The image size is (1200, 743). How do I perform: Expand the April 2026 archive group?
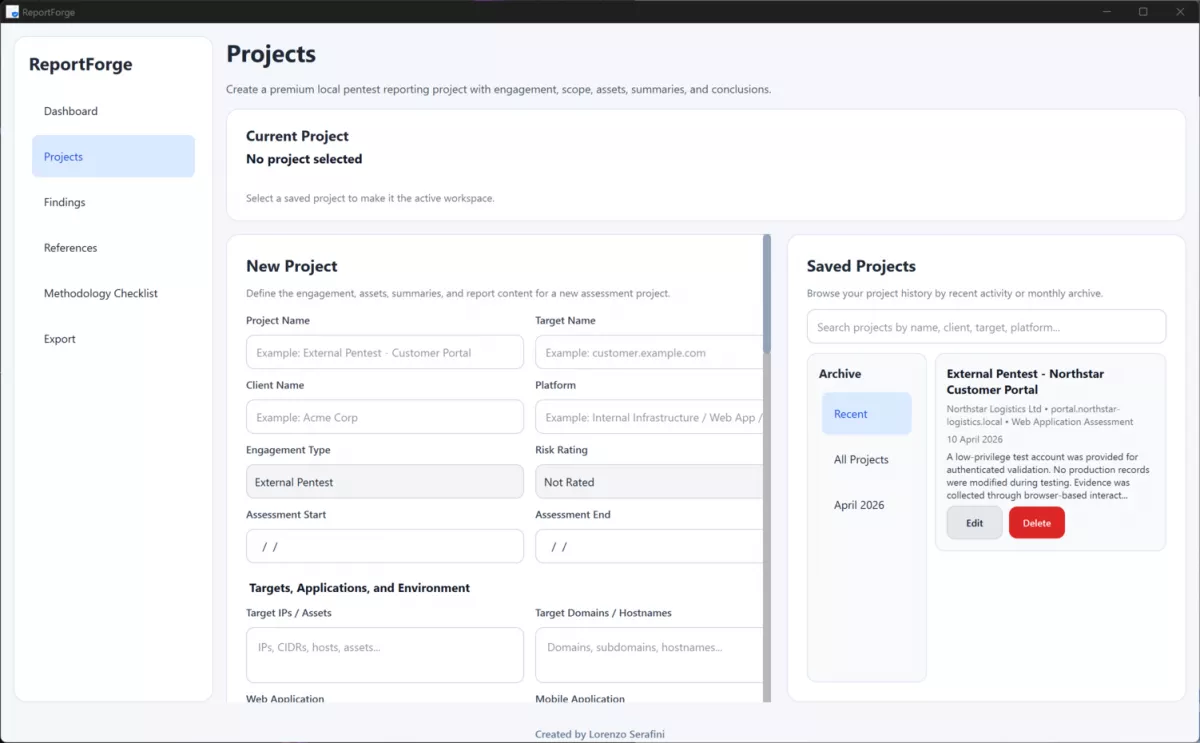859,505
